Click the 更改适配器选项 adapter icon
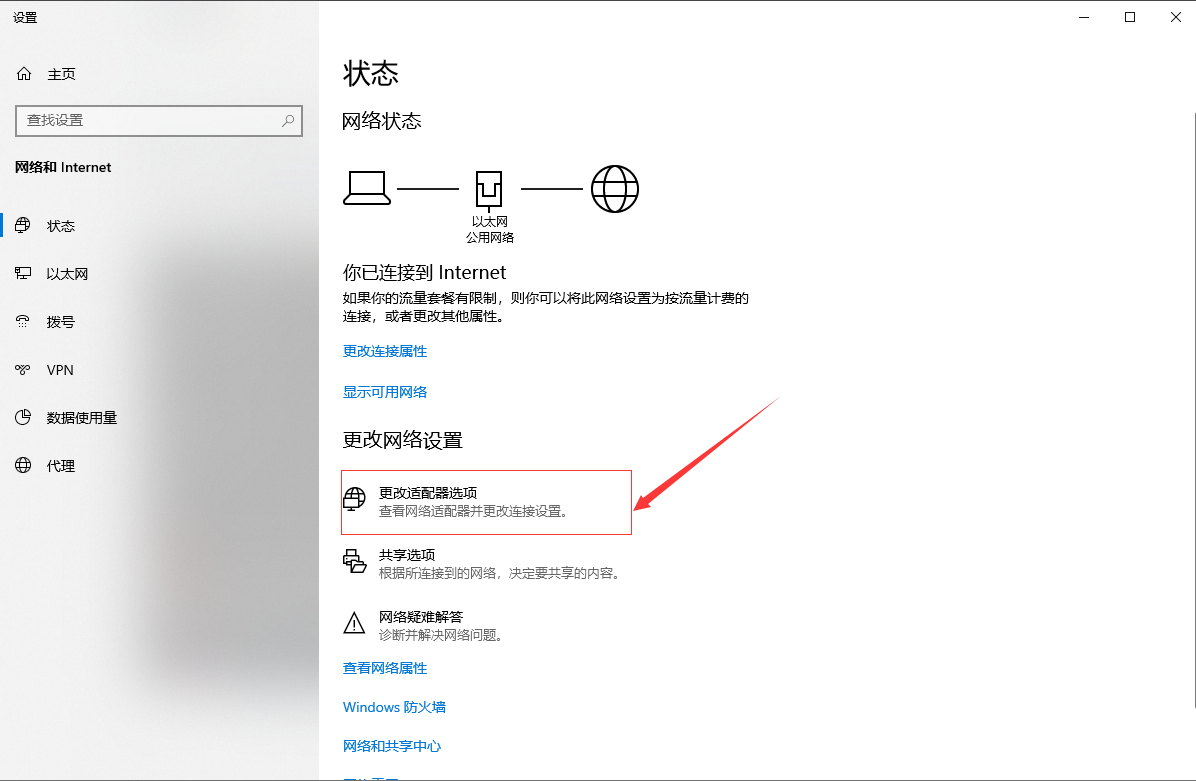 (x=354, y=500)
